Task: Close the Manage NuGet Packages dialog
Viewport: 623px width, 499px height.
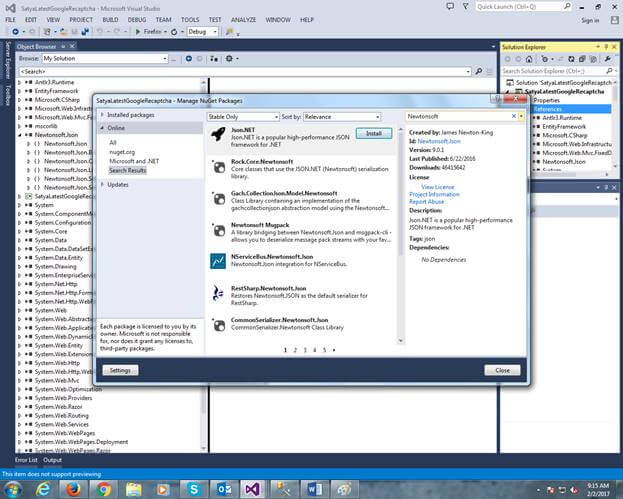Action: [502, 370]
